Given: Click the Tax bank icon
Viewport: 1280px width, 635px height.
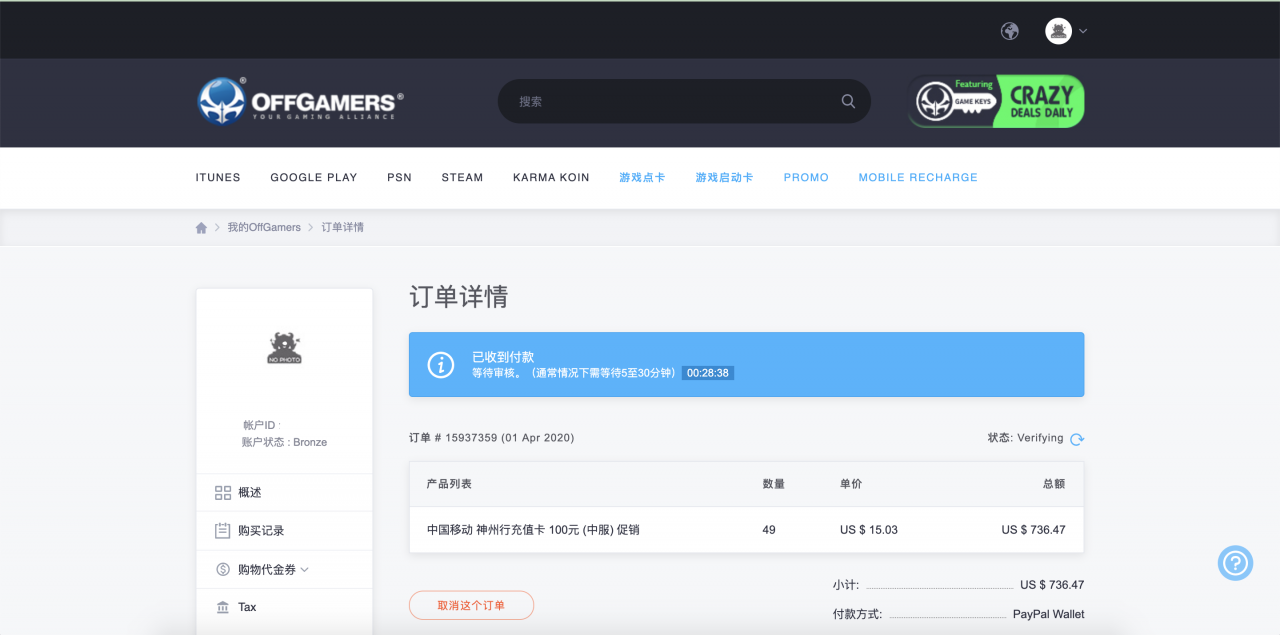Looking at the screenshot, I should click(223, 607).
